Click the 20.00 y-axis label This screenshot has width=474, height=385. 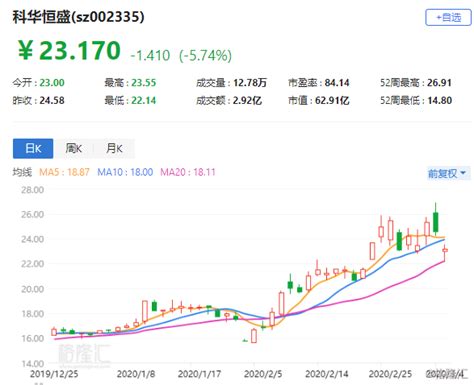pyautogui.click(x=32, y=289)
